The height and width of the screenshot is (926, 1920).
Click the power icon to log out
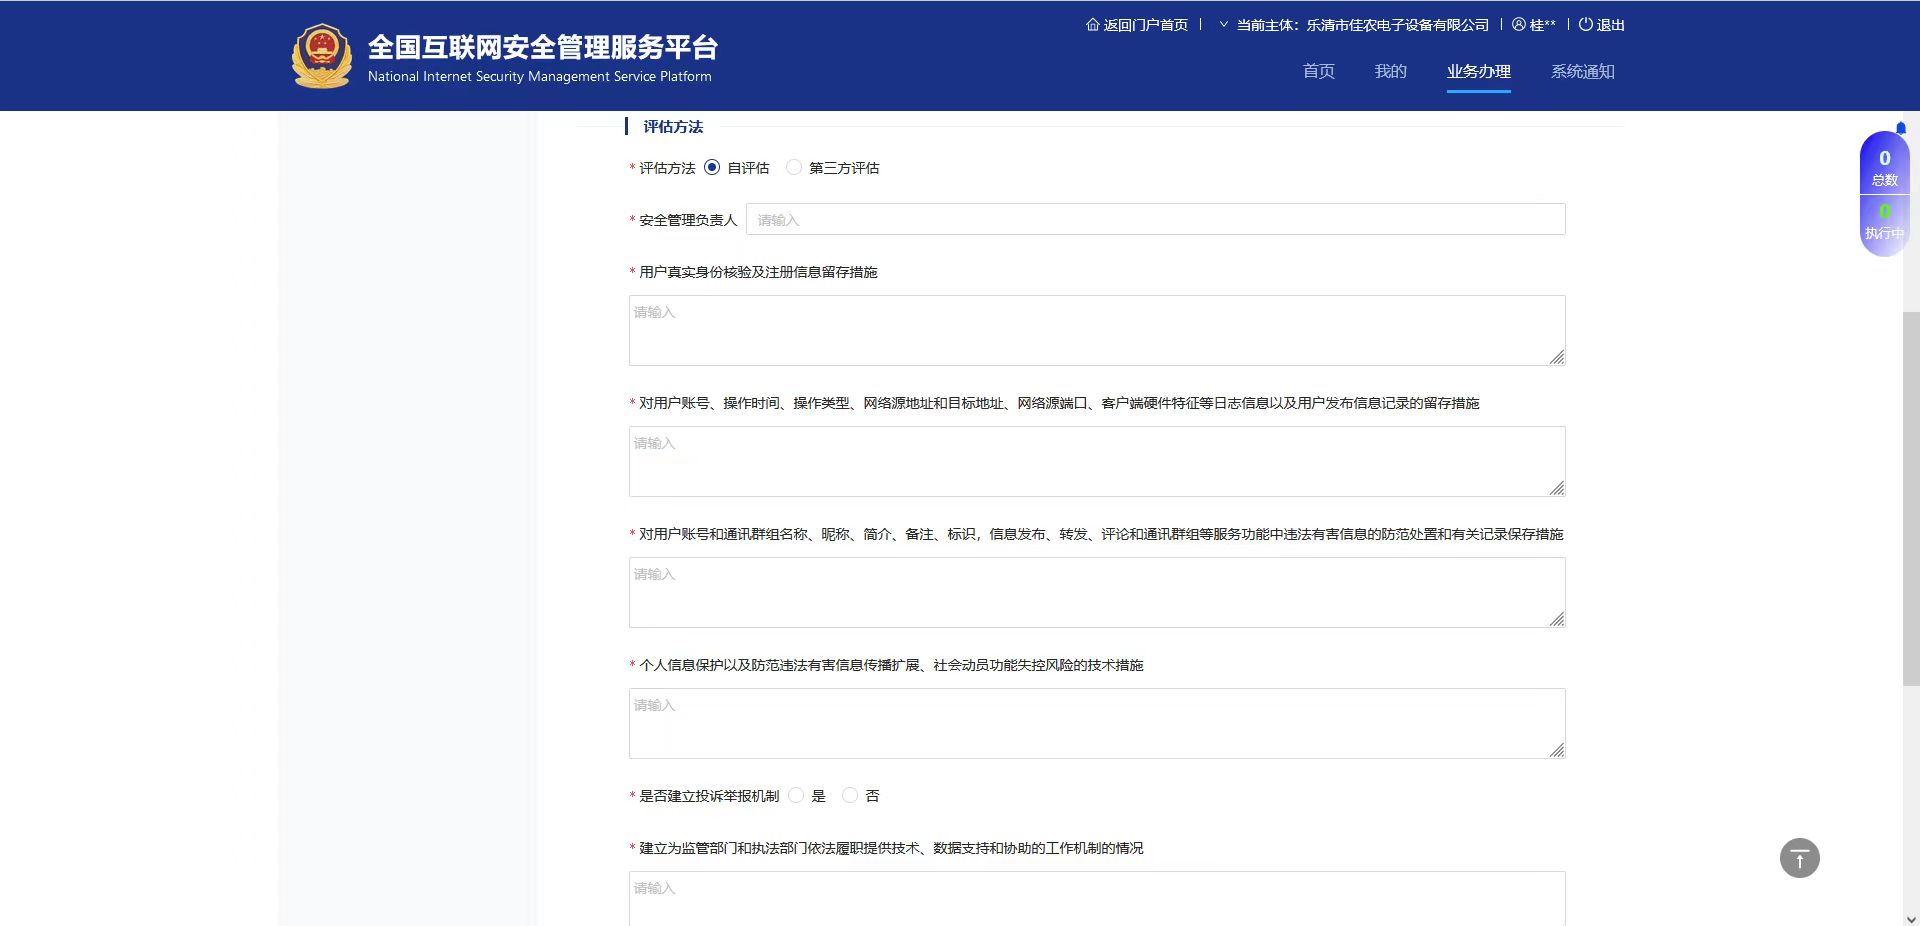click(1585, 25)
